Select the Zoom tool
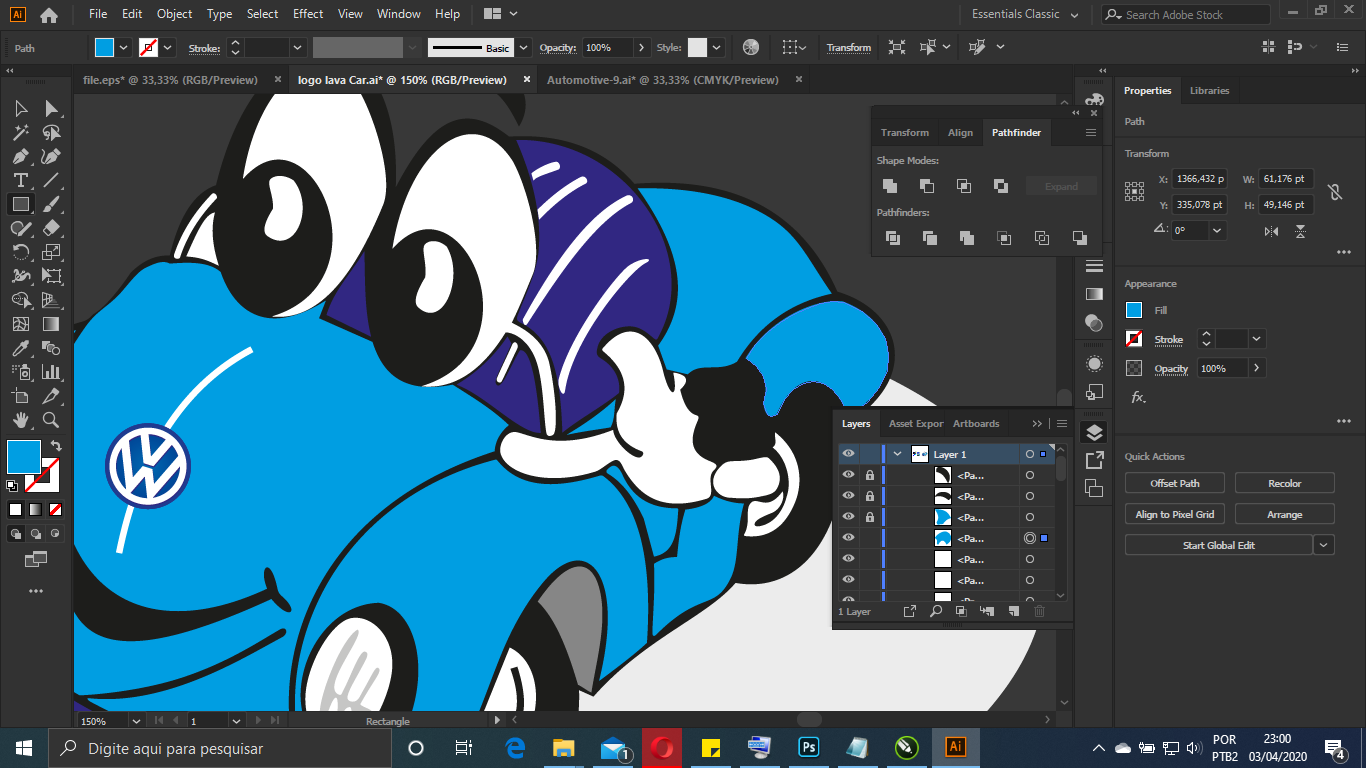The width and height of the screenshot is (1366, 768). pyautogui.click(x=52, y=420)
